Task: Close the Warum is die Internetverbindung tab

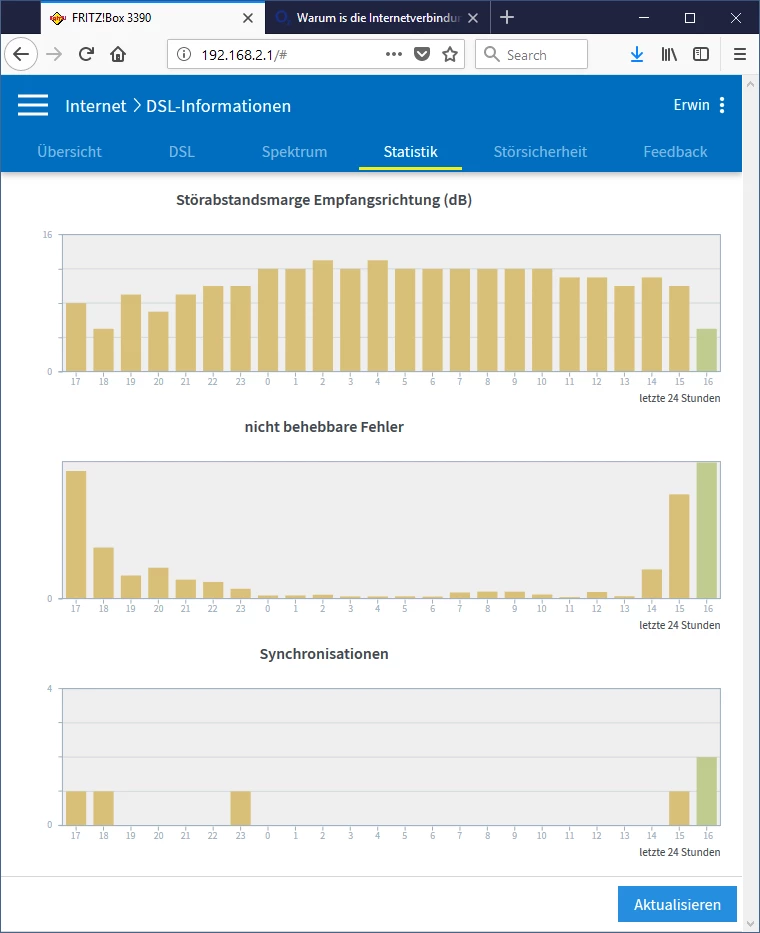Action: point(473,18)
